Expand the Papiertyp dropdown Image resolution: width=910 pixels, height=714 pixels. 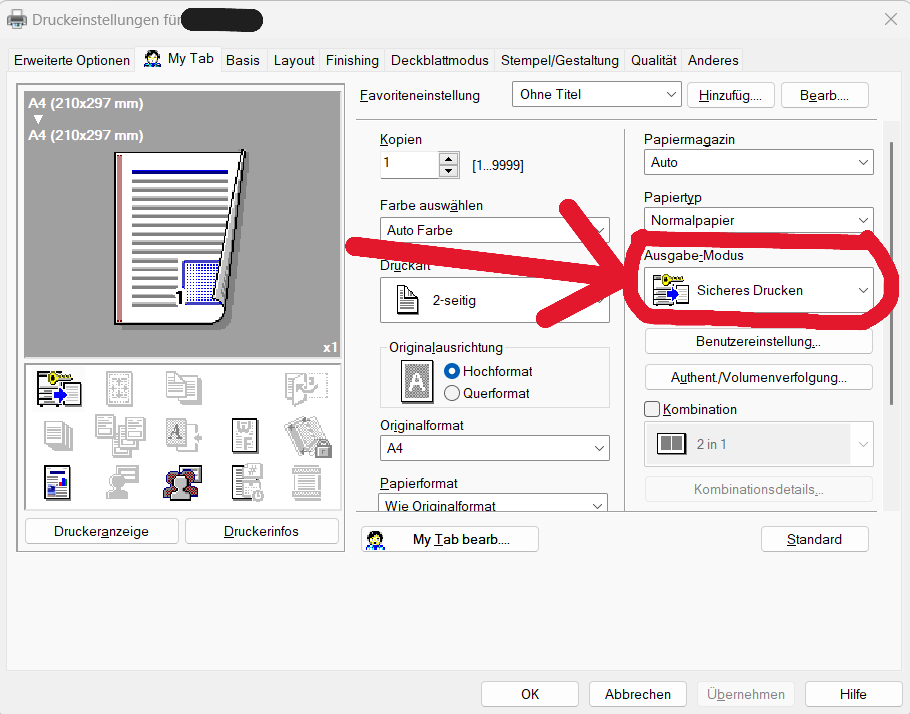tap(758, 220)
